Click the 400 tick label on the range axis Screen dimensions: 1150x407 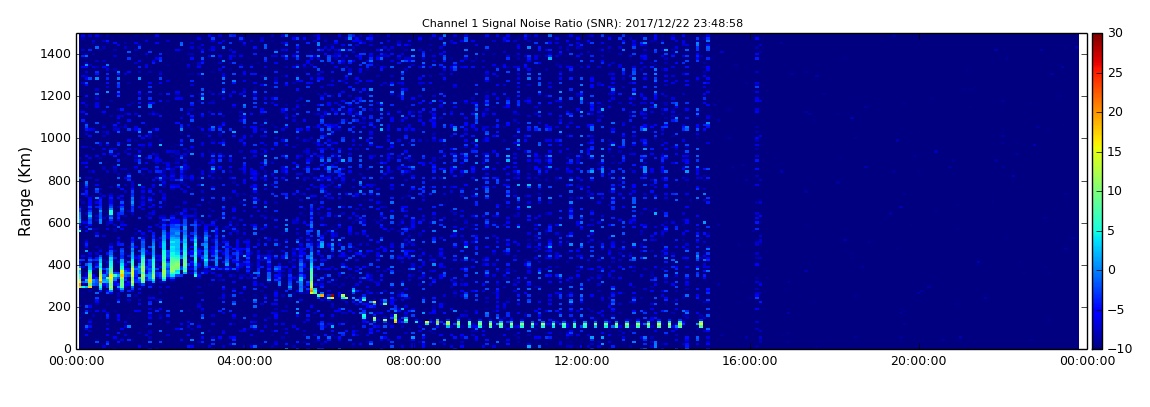point(60,265)
